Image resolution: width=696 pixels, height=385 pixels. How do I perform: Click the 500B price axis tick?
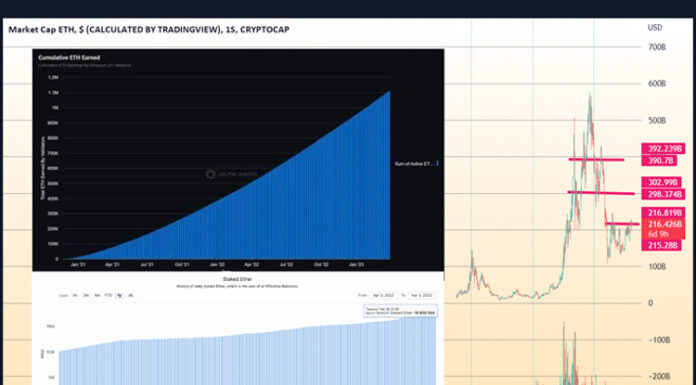point(656,120)
